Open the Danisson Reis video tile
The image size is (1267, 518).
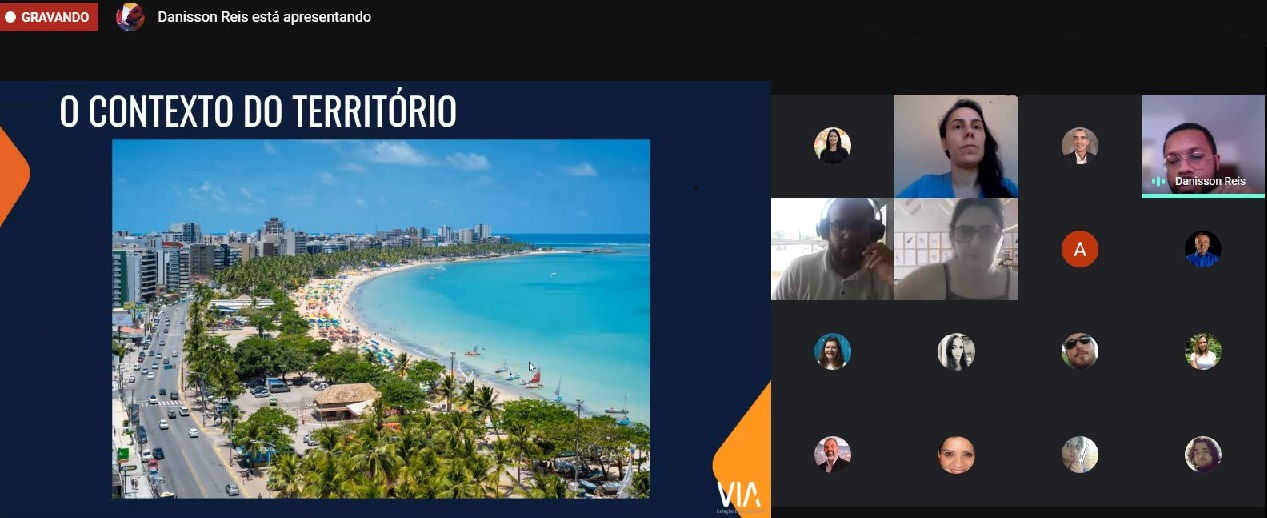pyautogui.click(x=1203, y=144)
